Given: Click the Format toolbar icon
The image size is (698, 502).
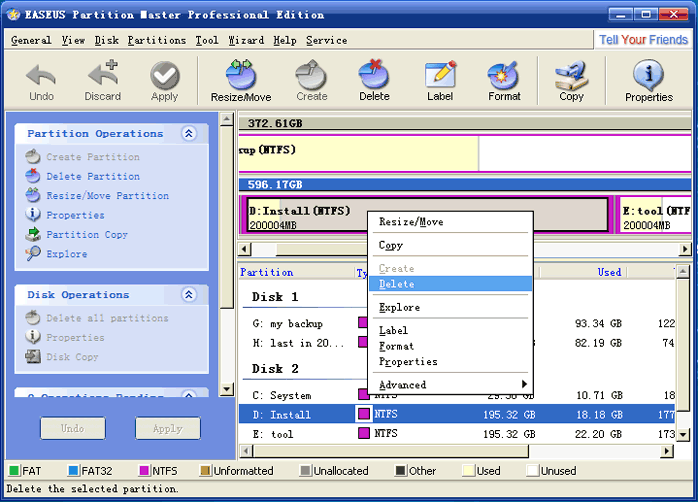Looking at the screenshot, I should [504, 81].
